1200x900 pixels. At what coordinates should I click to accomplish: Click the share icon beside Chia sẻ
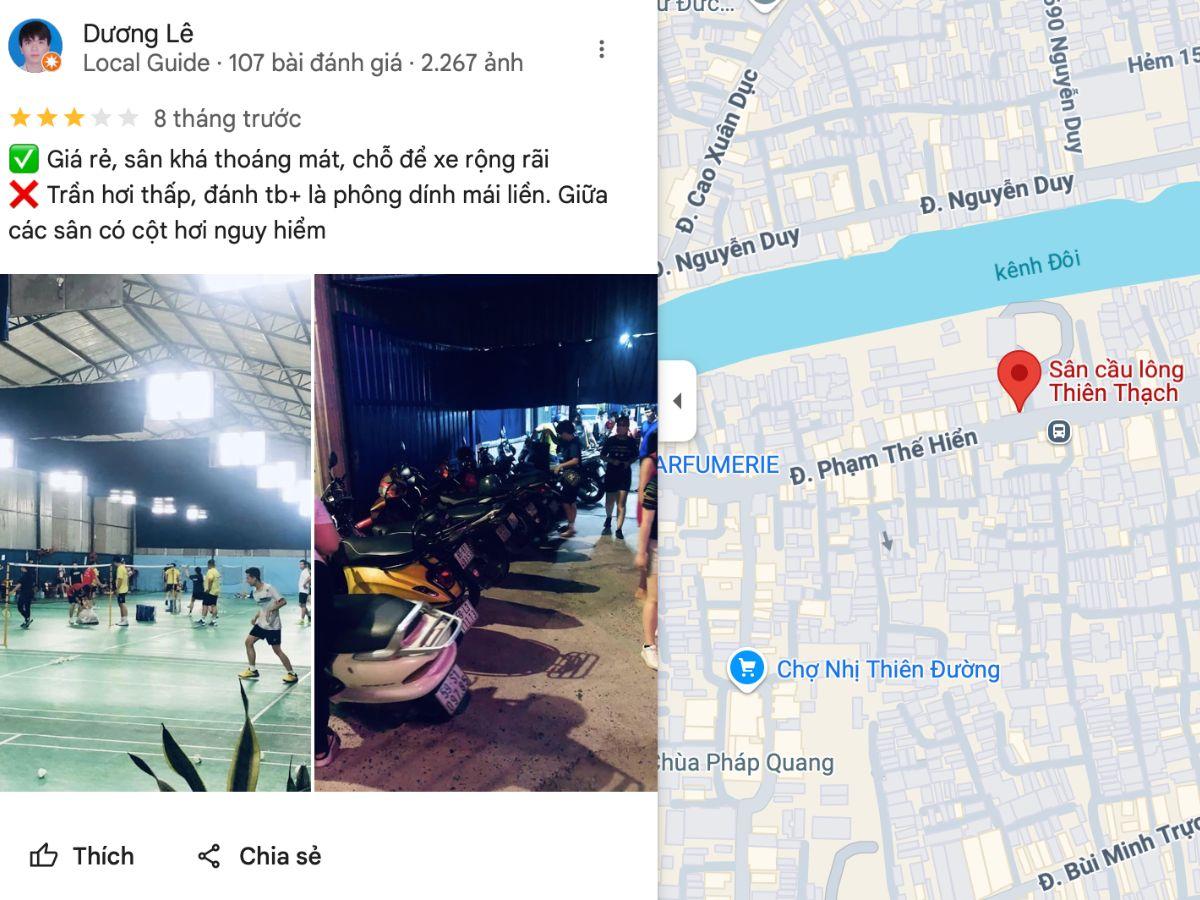tap(209, 856)
